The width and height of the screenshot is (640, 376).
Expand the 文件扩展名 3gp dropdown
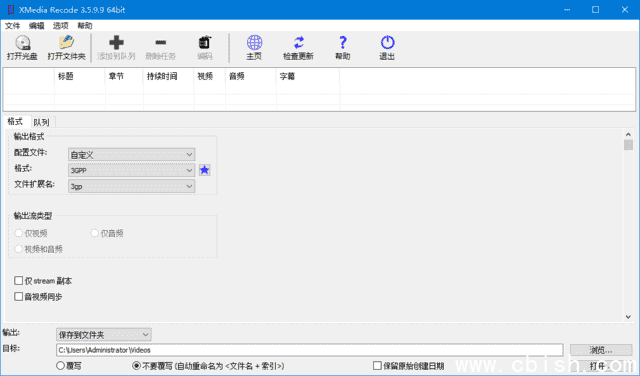[x=131, y=186]
